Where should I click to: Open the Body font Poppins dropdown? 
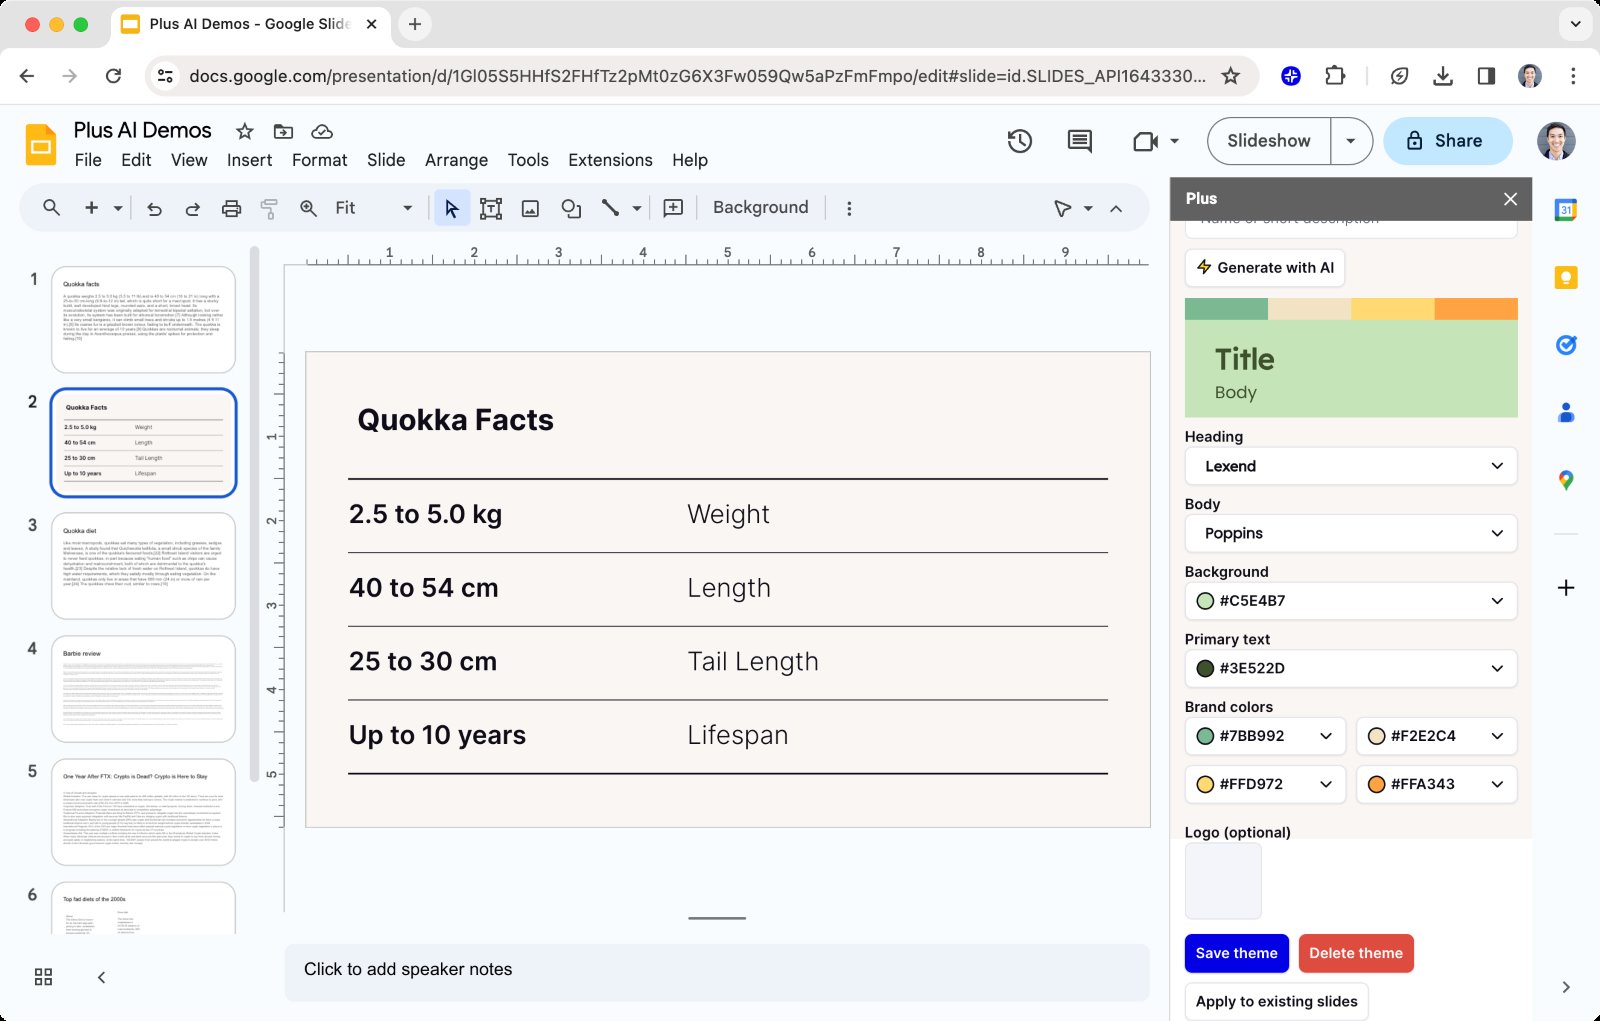pos(1350,533)
